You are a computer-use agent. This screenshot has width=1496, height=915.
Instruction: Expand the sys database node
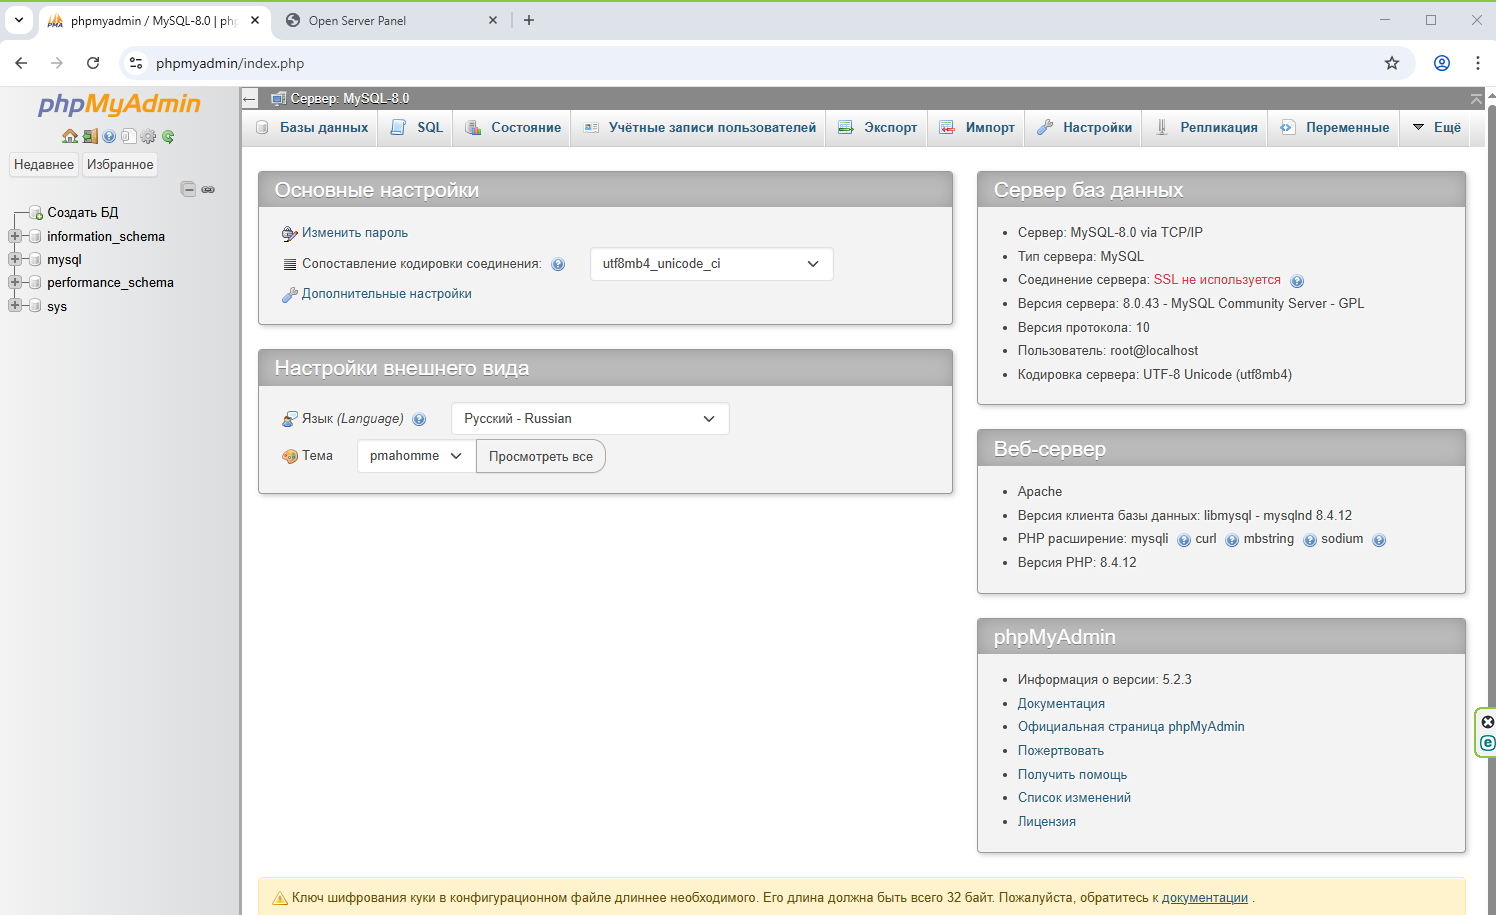(15, 305)
